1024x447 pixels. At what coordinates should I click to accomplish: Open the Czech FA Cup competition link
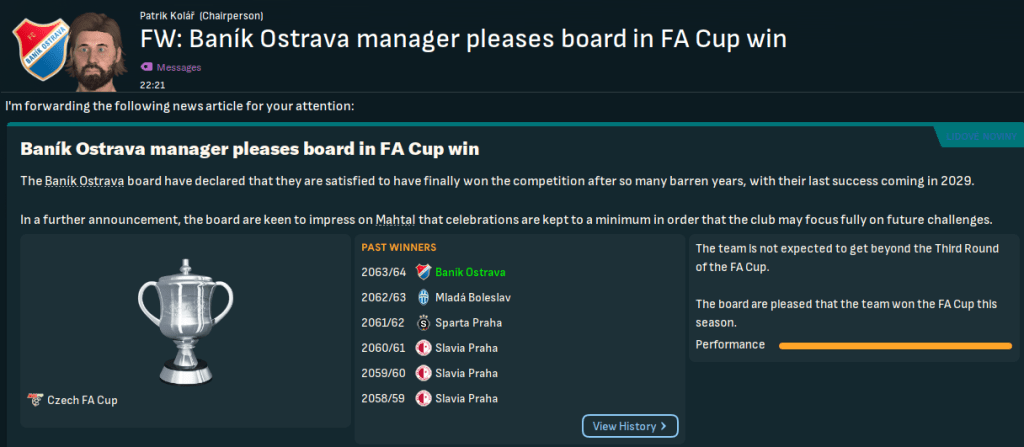pos(82,401)
